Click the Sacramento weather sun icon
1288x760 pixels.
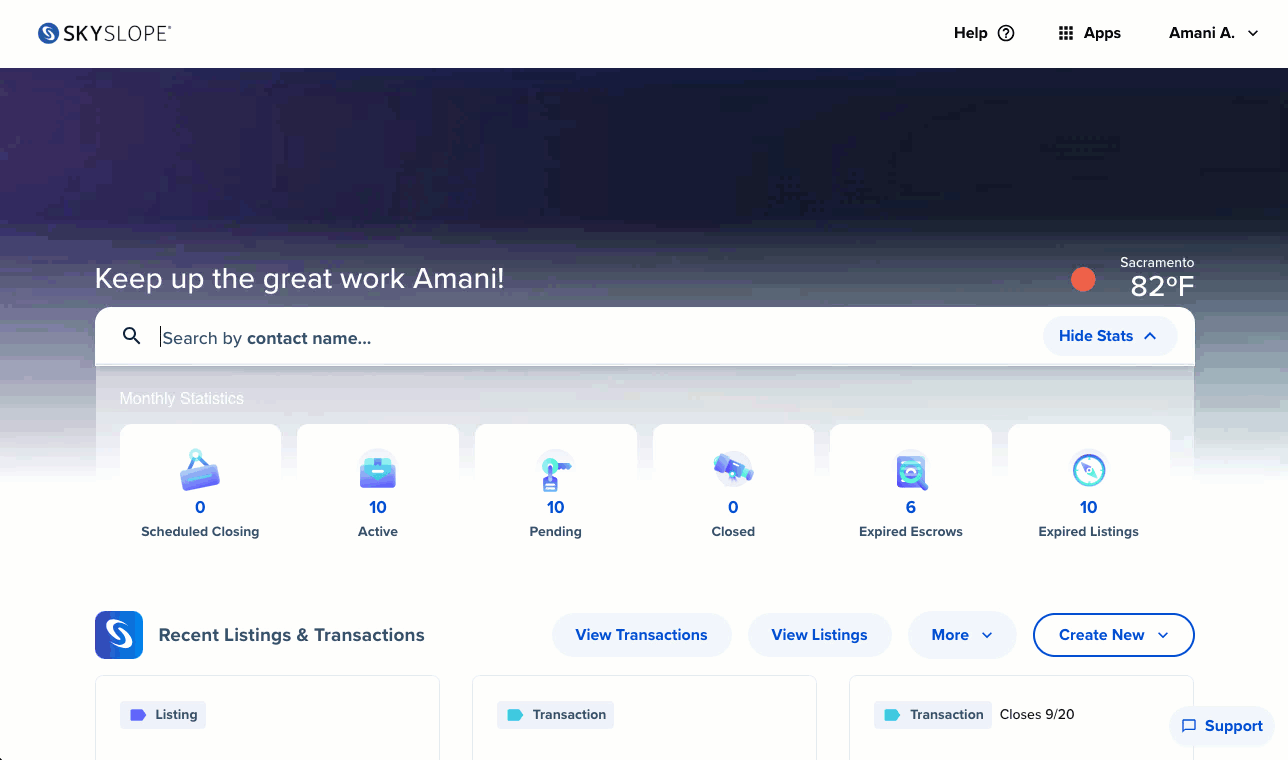click(x=1083, y=280)
